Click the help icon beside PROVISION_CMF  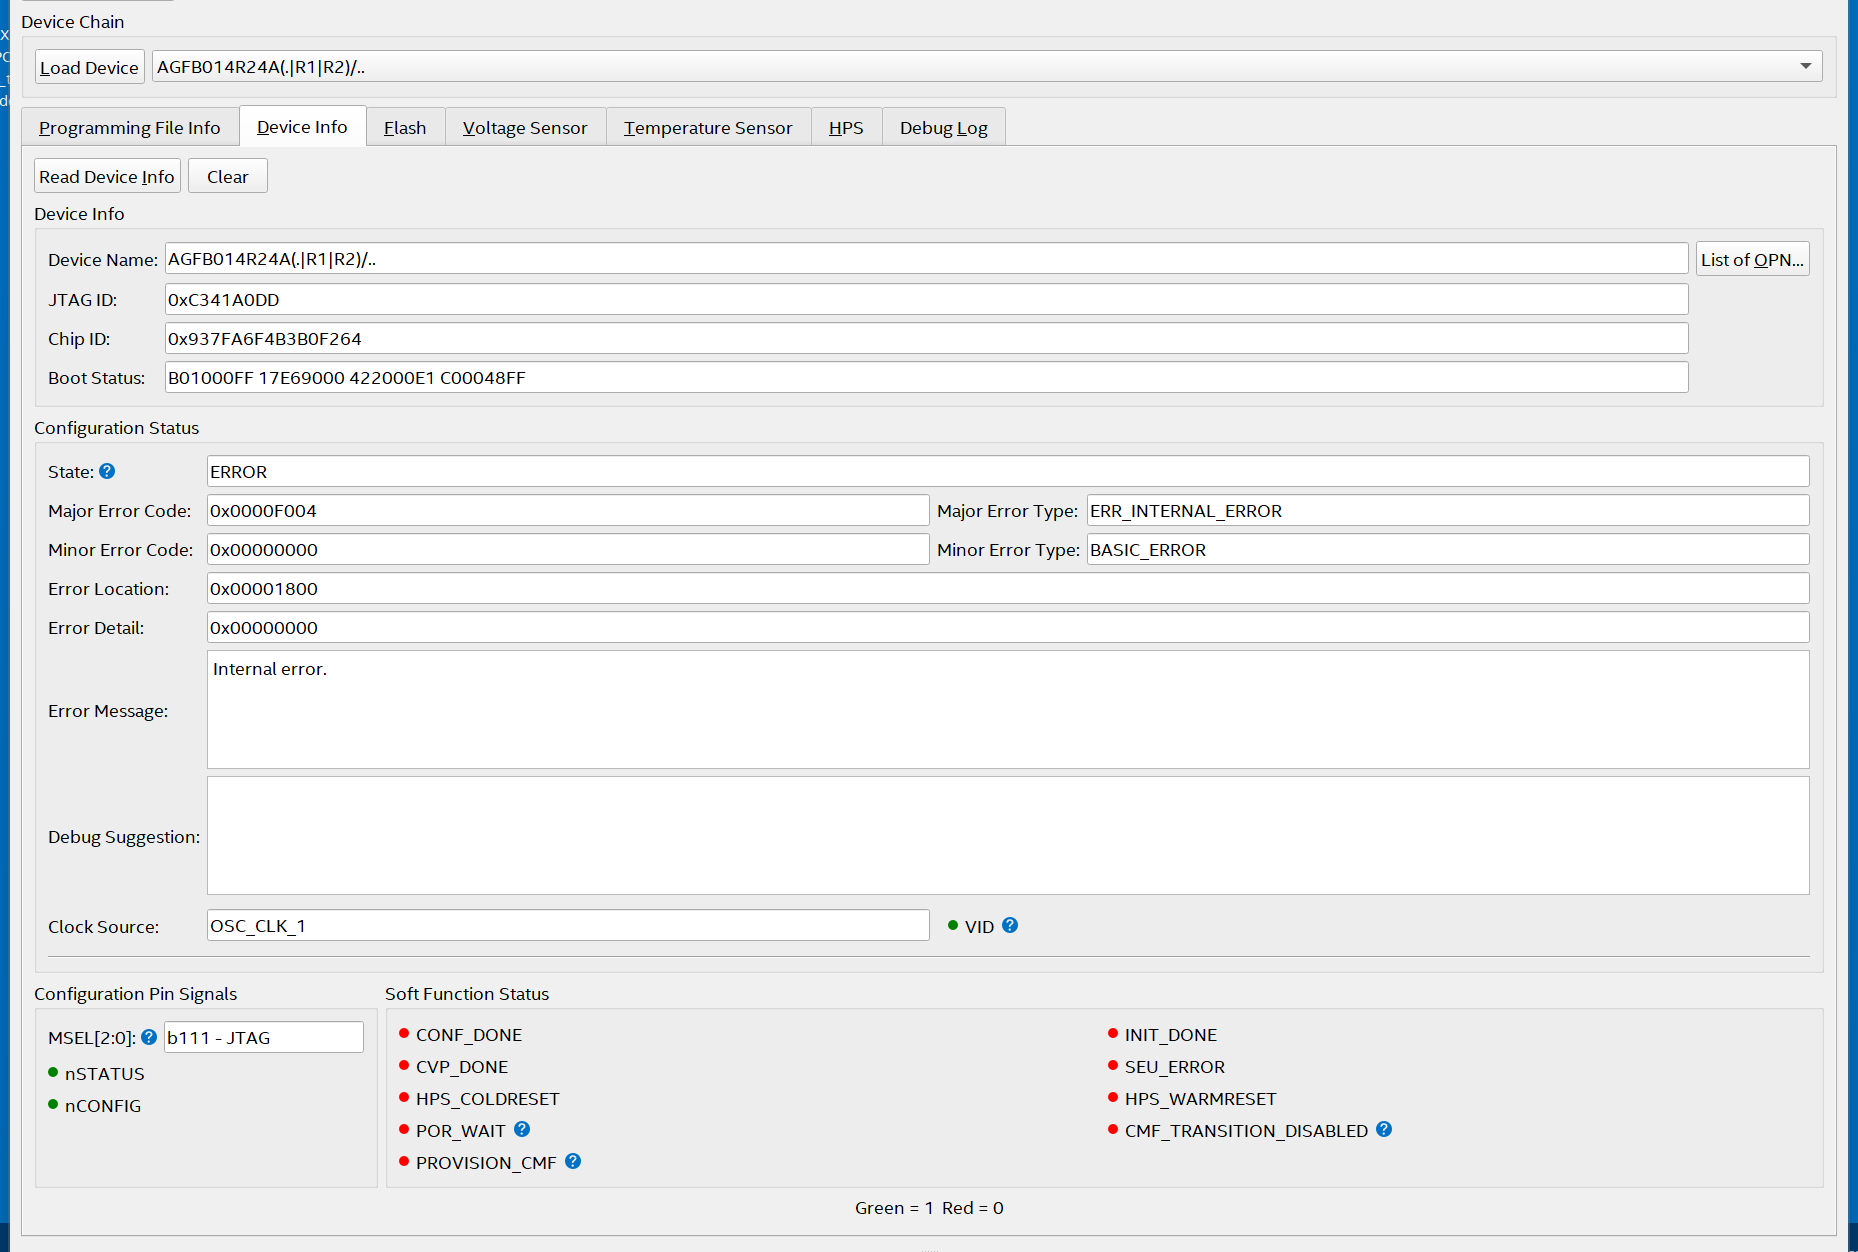pos(573,1161)
